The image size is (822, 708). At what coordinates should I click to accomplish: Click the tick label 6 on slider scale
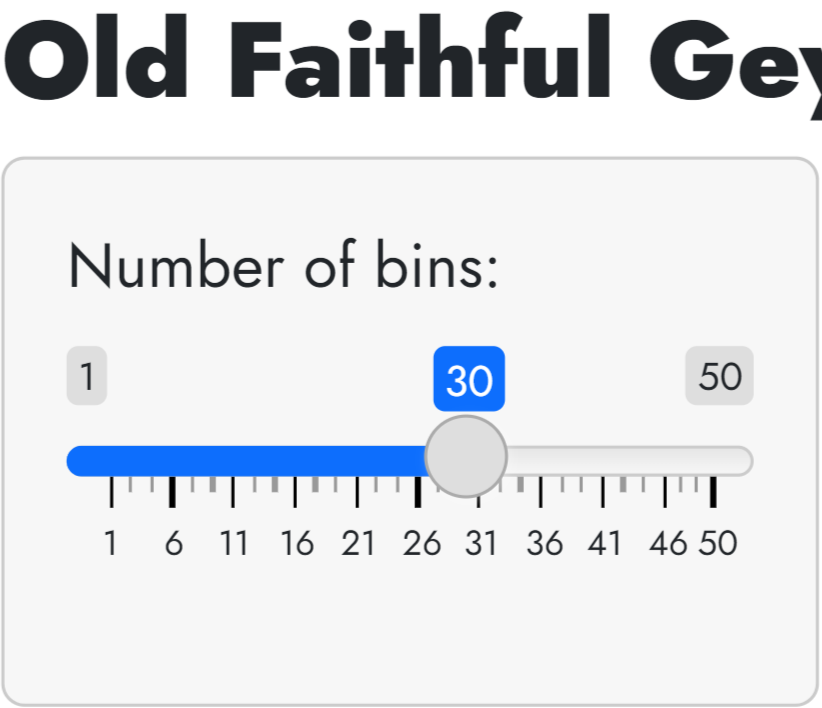click(173, 544)
